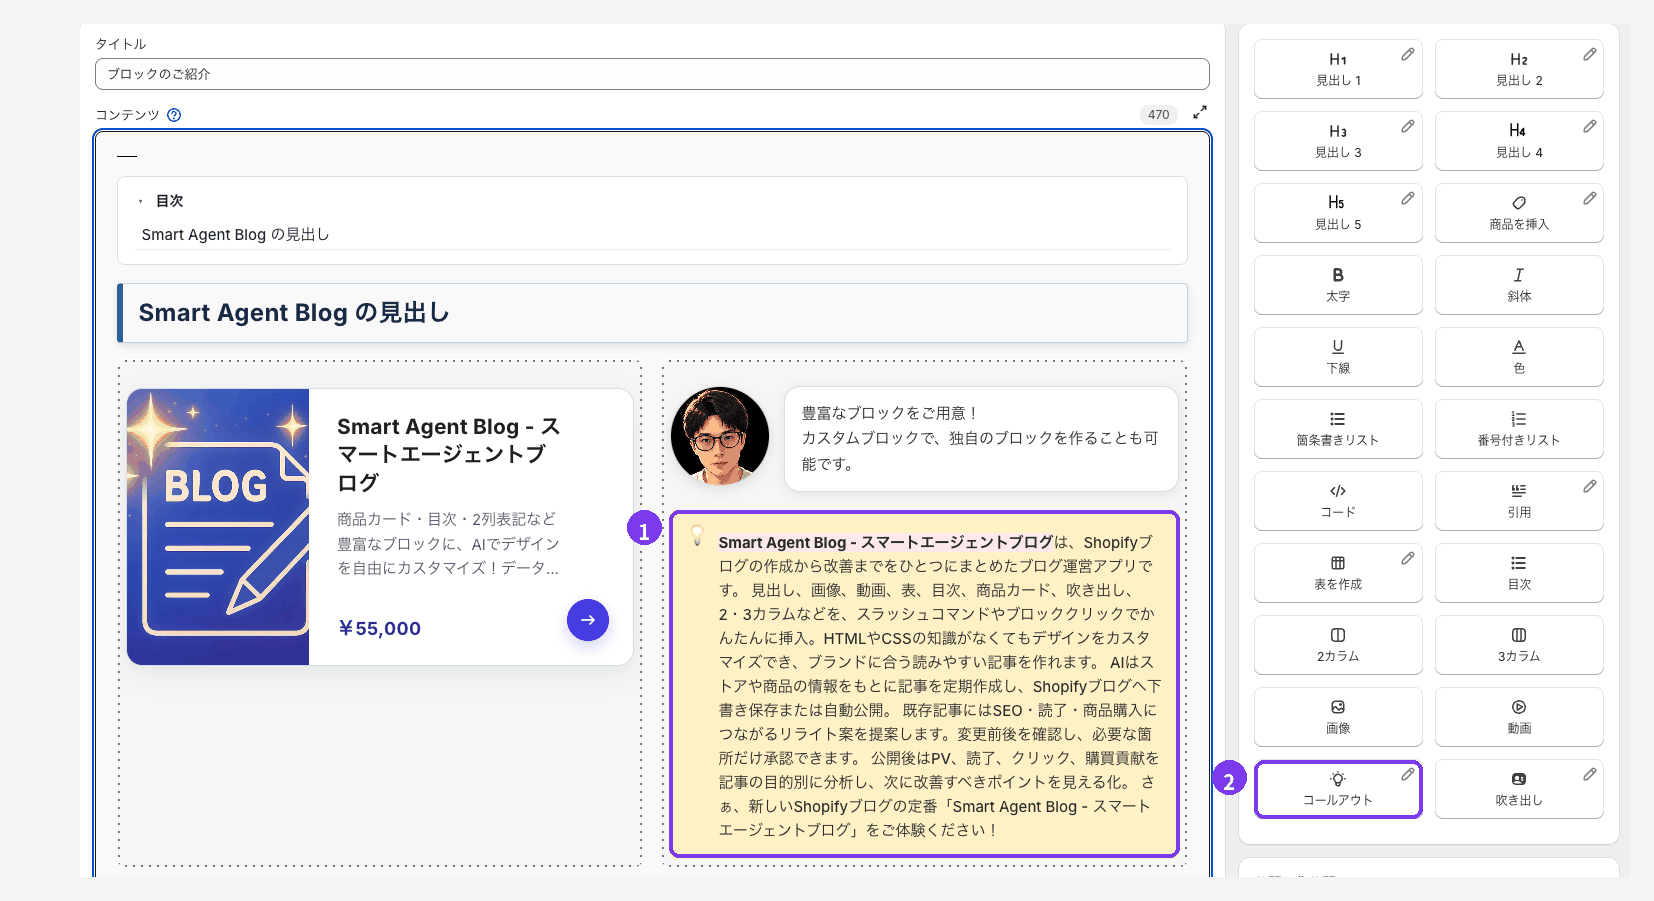1654x901 pixels.
Task: Edit the 見出し 5 block style pencil
Action: 1408,198
